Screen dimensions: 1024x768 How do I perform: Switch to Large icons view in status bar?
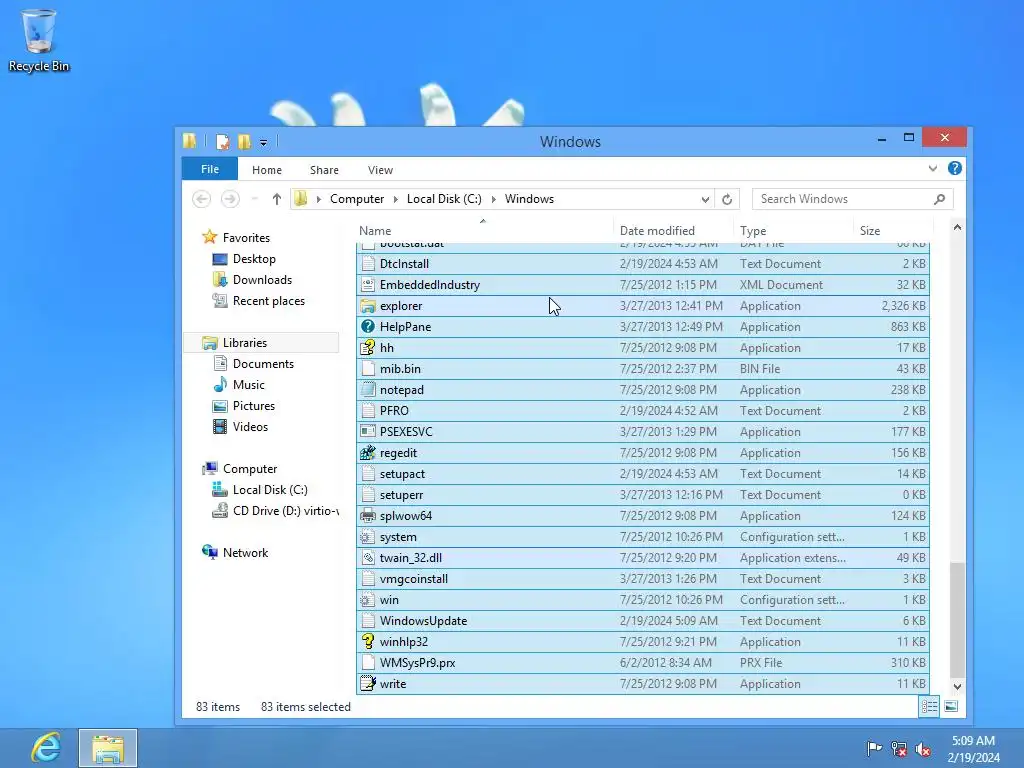pos(951,706)
